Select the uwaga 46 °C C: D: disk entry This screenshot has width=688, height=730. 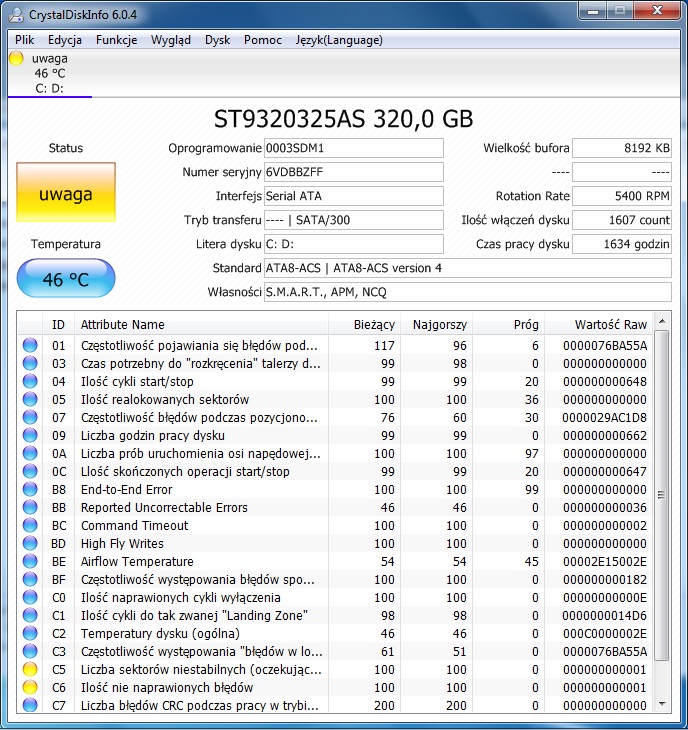(49, 73)
